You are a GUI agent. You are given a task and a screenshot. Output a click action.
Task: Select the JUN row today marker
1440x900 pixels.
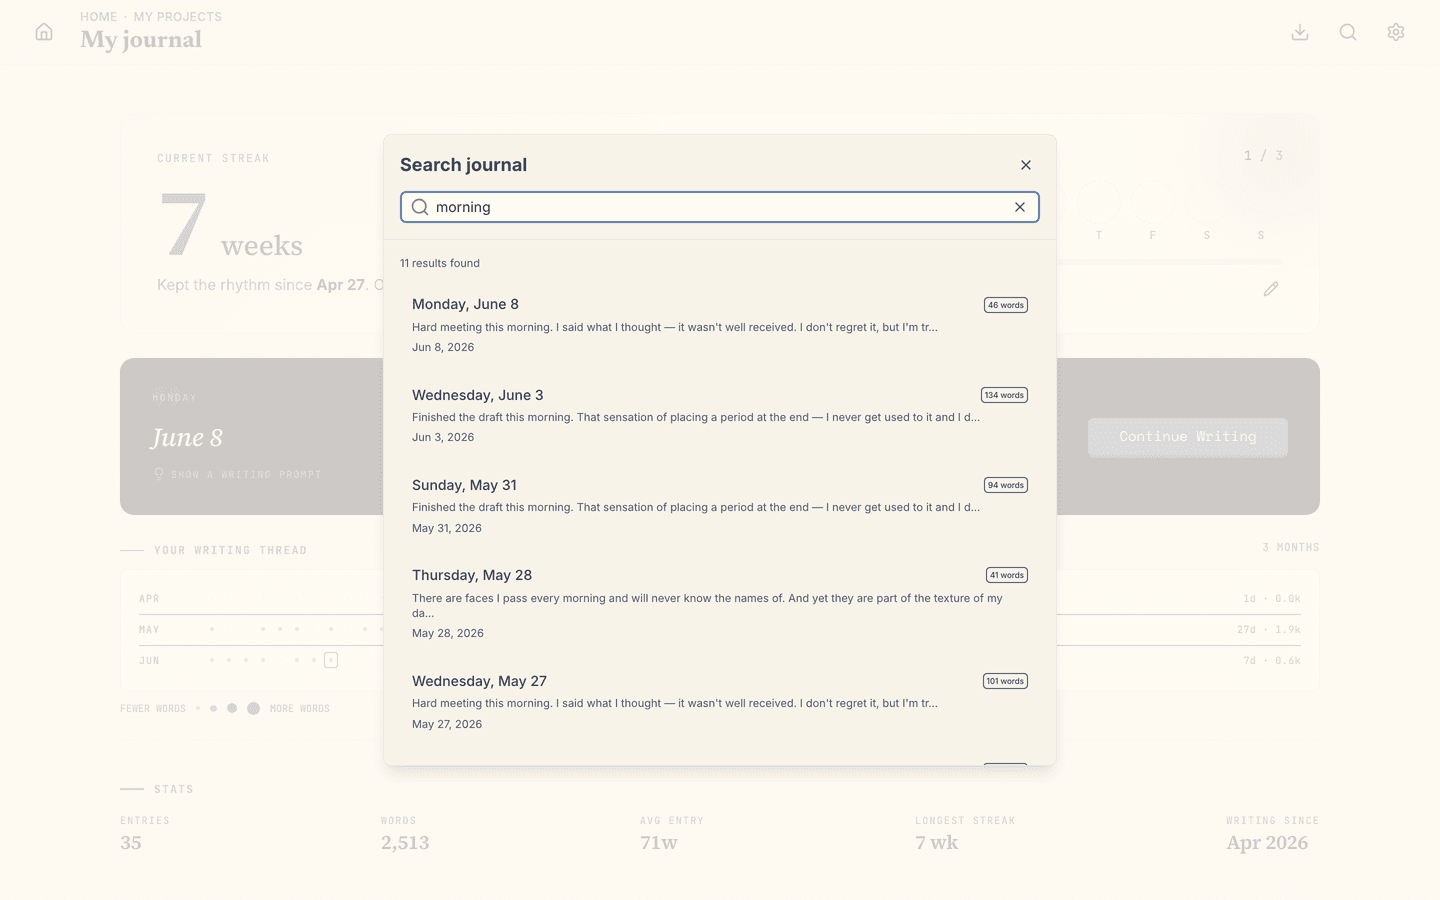[331, 660]
